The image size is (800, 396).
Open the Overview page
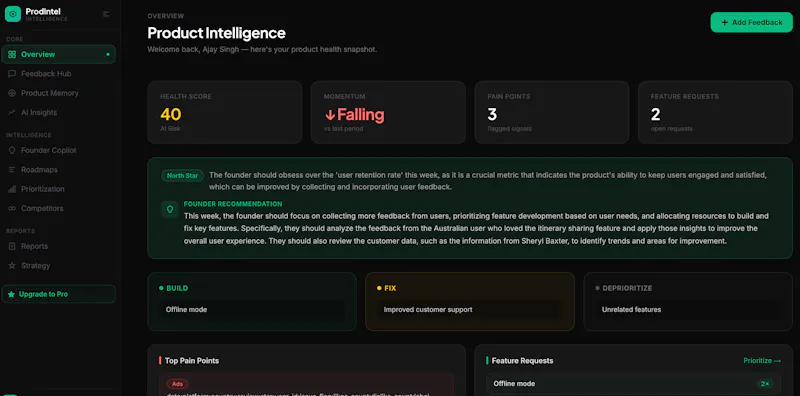click(x=59, y=55)
